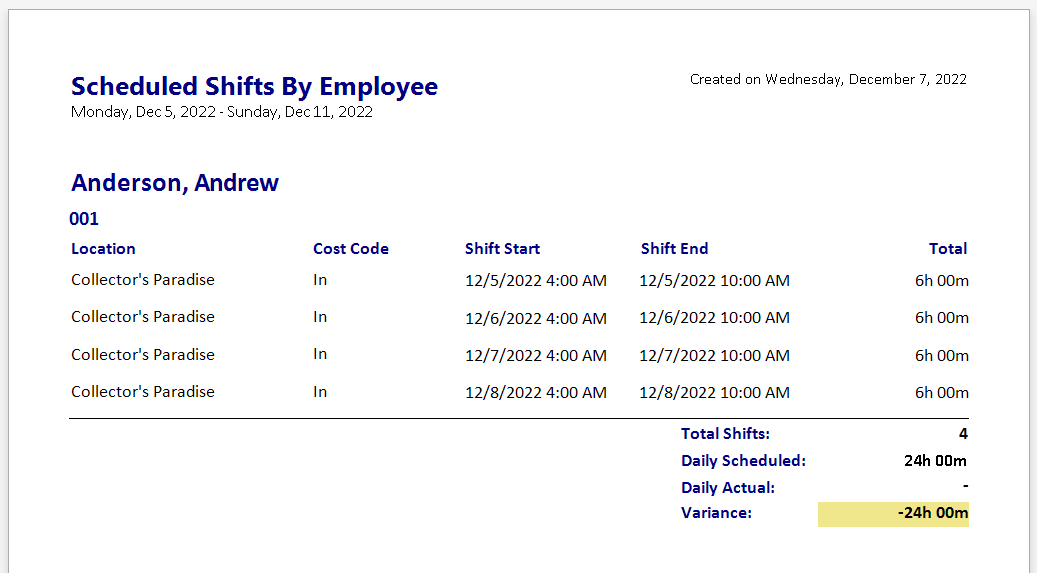Click the '6h 00m' total for 12/6/2022
Screen dimensions: 1037x573
942,318
